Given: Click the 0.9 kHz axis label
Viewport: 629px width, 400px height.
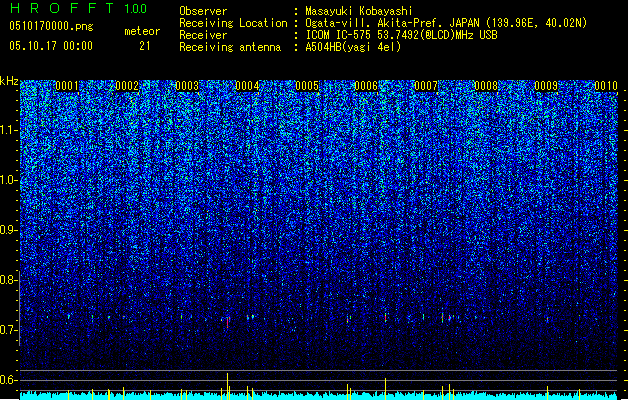Looking at the screenshot, I should pyautogui.click(x=8, y=230).
